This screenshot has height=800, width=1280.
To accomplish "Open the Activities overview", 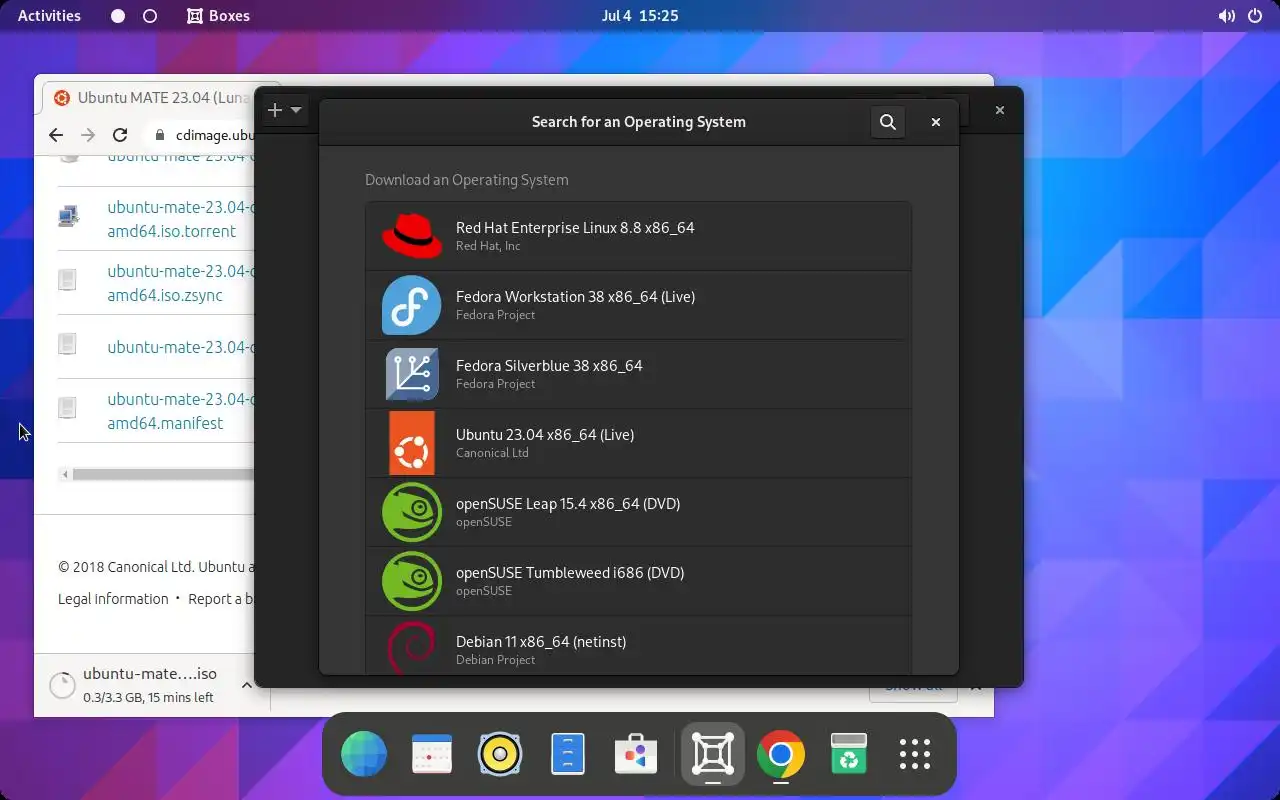I will click(49, 16).
